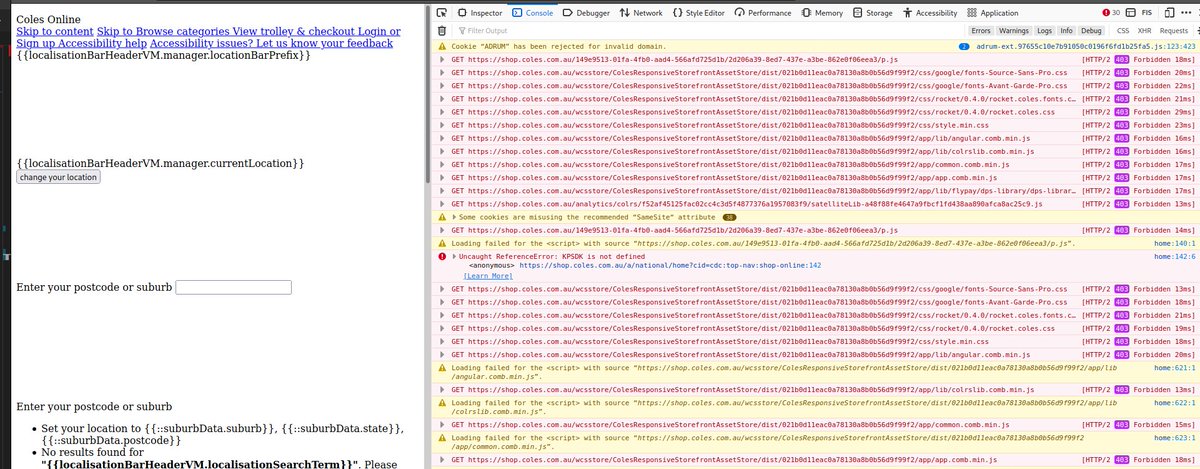Screen dimensions: 1200x469
Task: Toggle the CSS filter
Action: point(1122,30)
